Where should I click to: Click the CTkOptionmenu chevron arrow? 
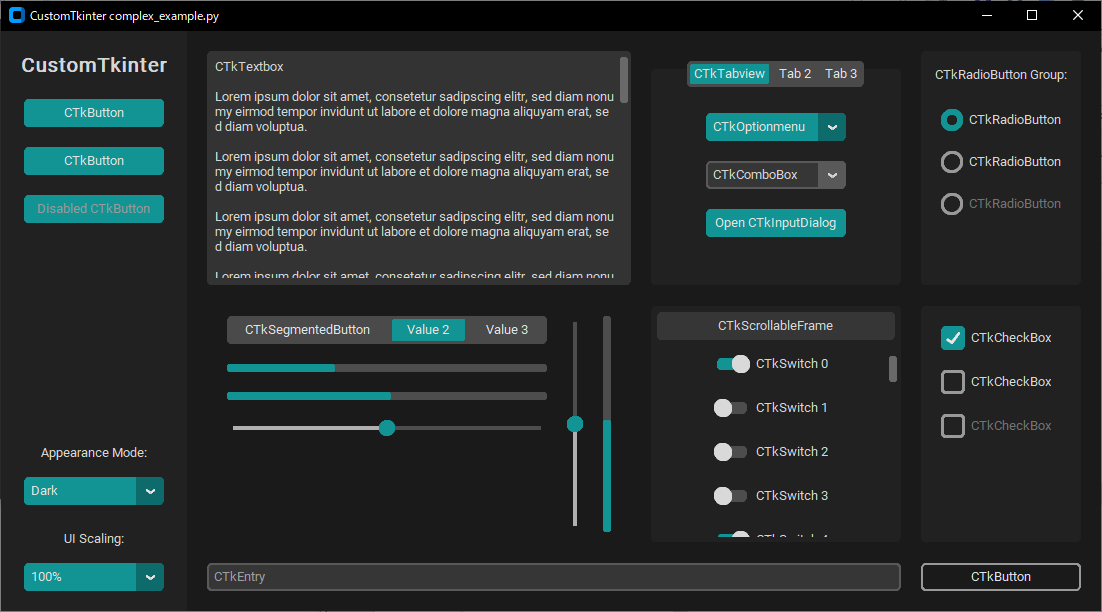pyautogui.click(x=832, y=127)
